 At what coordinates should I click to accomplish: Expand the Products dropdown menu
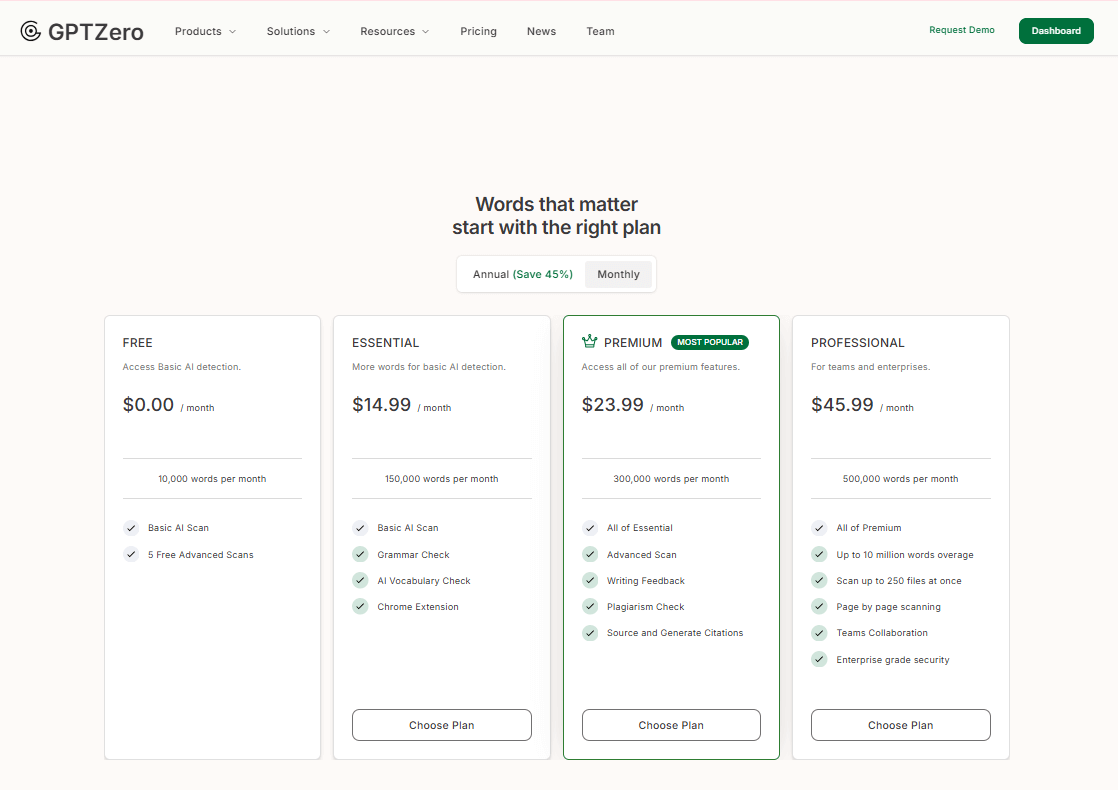205,31
